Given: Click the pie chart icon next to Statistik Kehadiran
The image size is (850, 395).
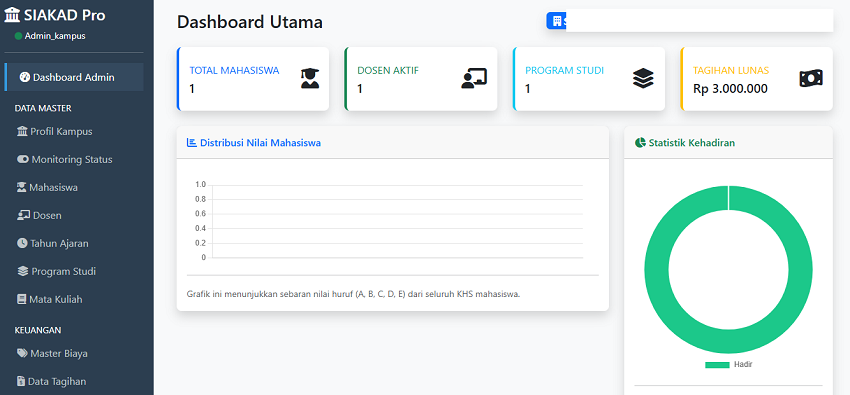Looking at the screenshot, I should click(640, 143).
